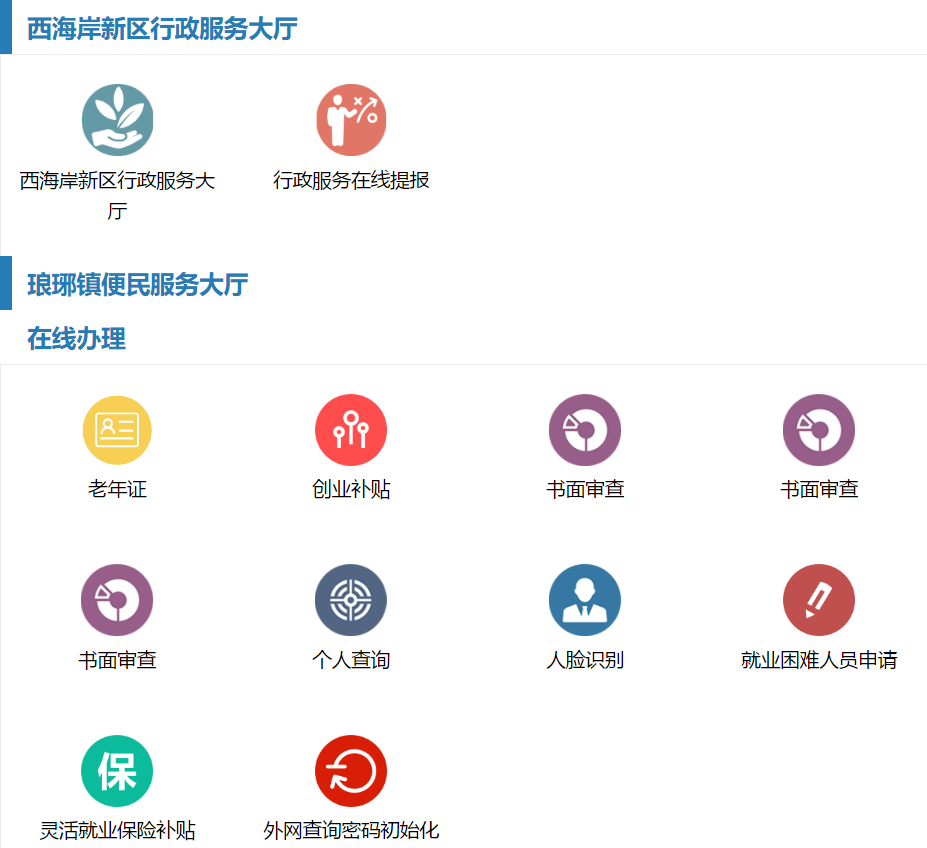Open the 外网查询密码初始化 text link
This screenshot has height=848, width=927.
351,831
